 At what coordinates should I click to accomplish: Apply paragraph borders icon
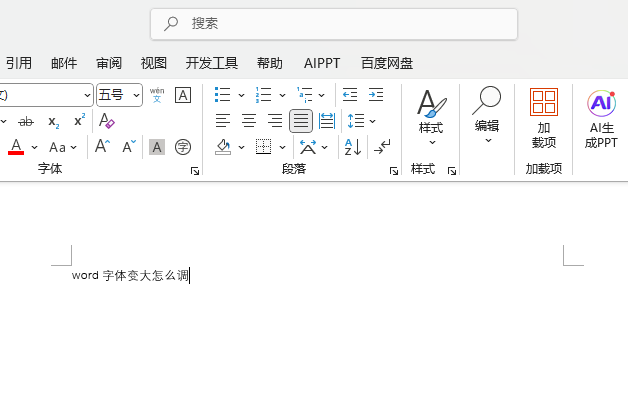[264, 147]
